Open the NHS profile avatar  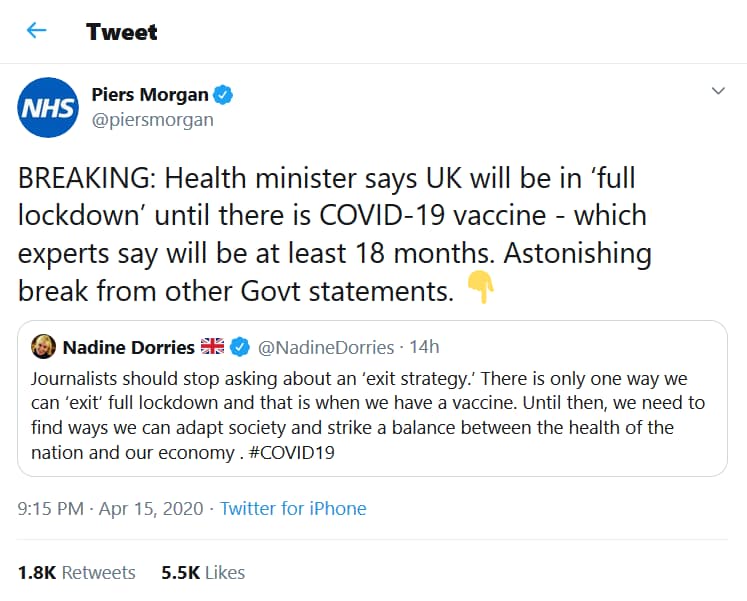click(x=47, y=107)
